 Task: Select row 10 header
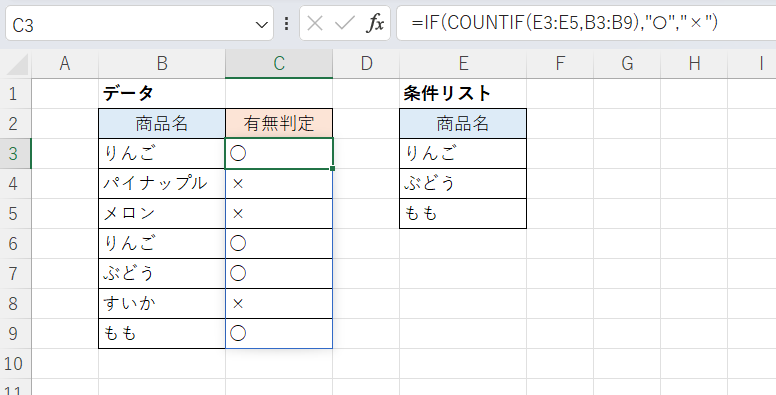pyautogui.click(x=15, y=363)
